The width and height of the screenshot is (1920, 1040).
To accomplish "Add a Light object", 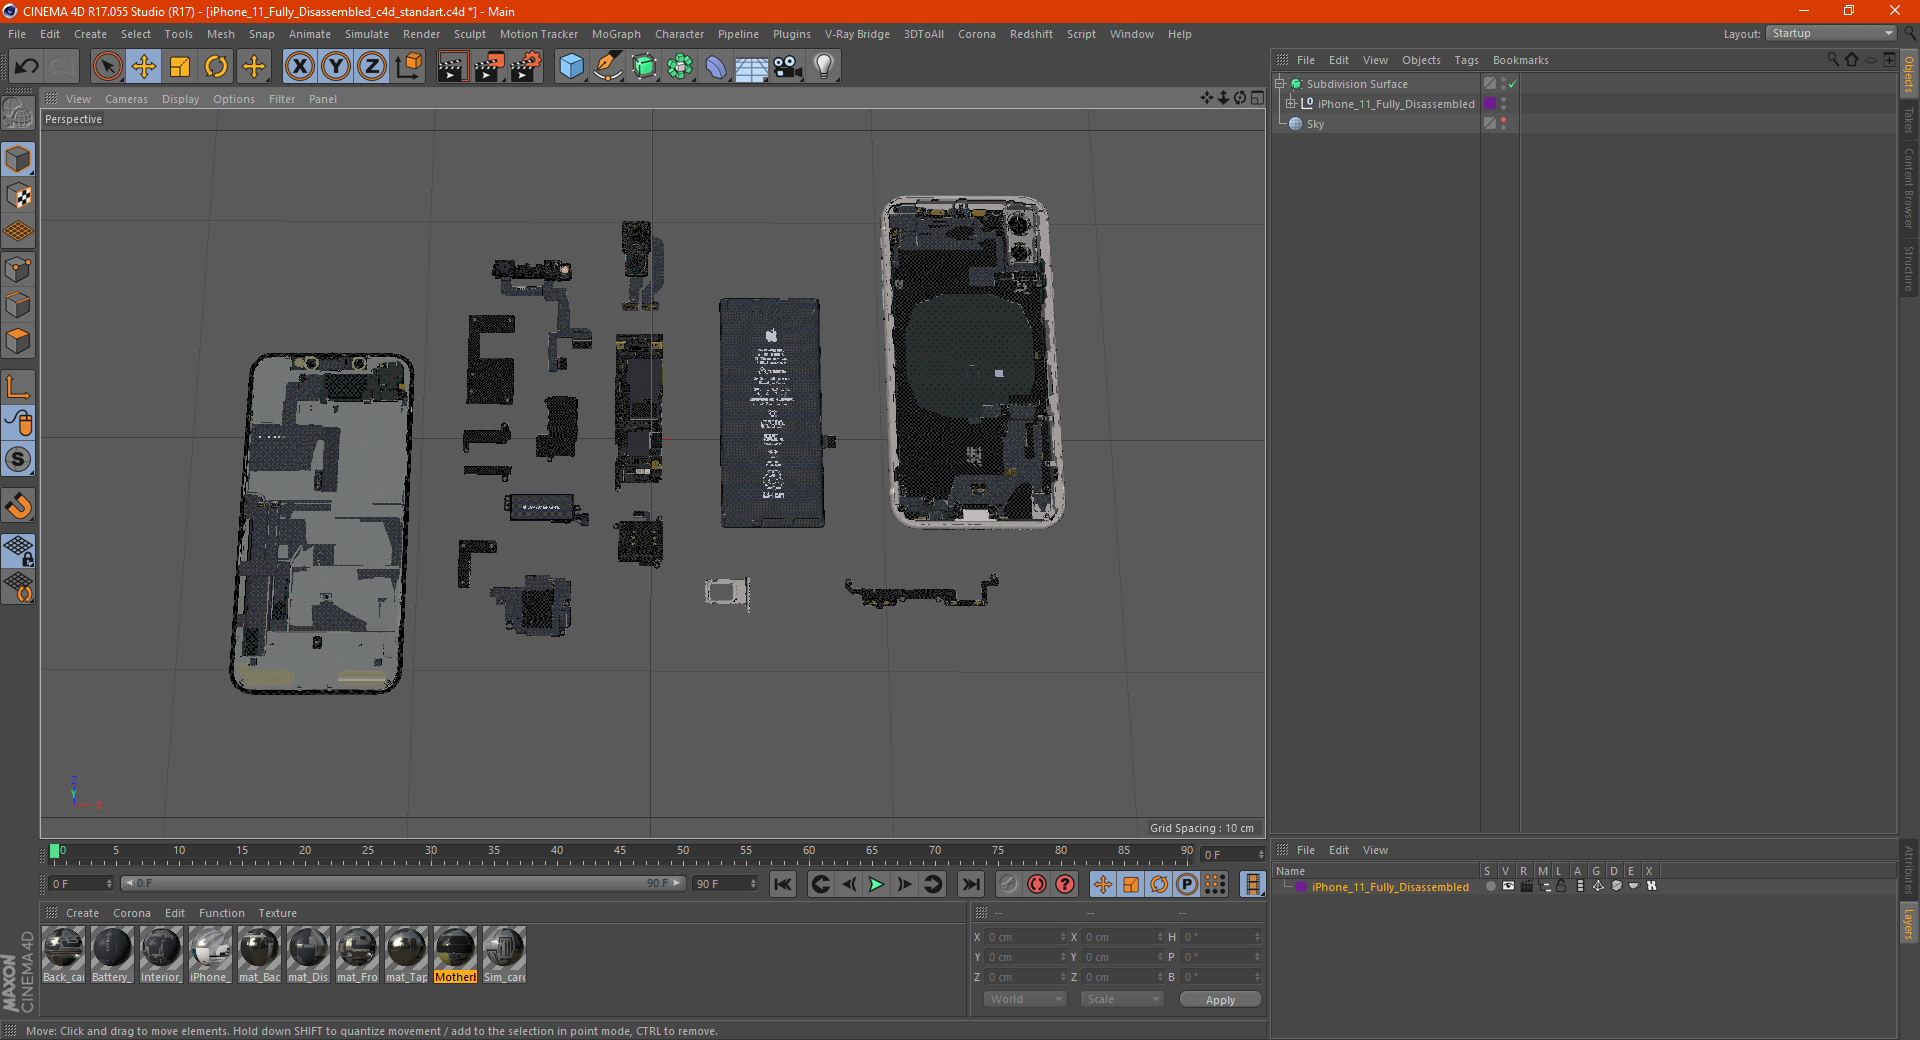I will 823,67.
